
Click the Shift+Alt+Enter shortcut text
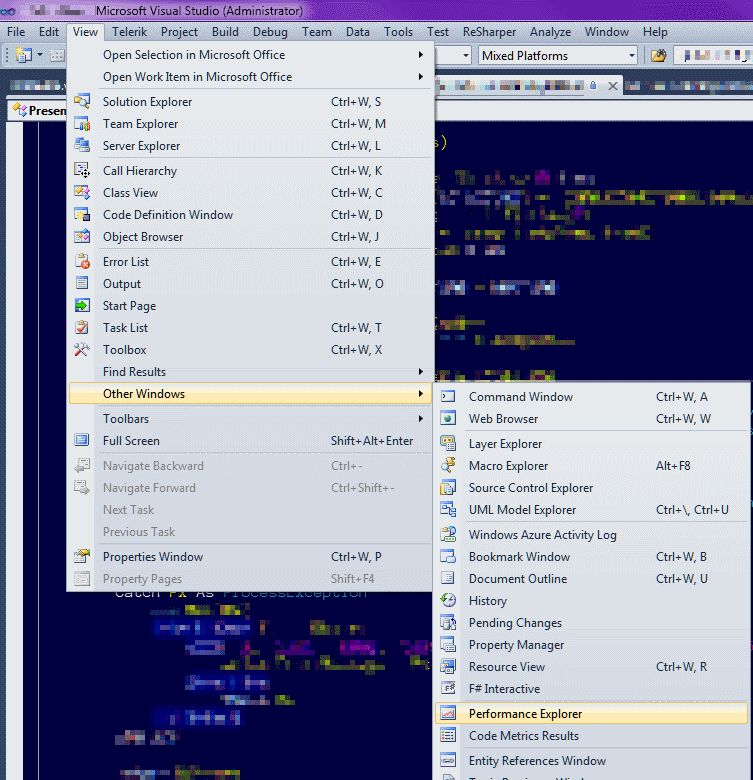pos(372,441)
